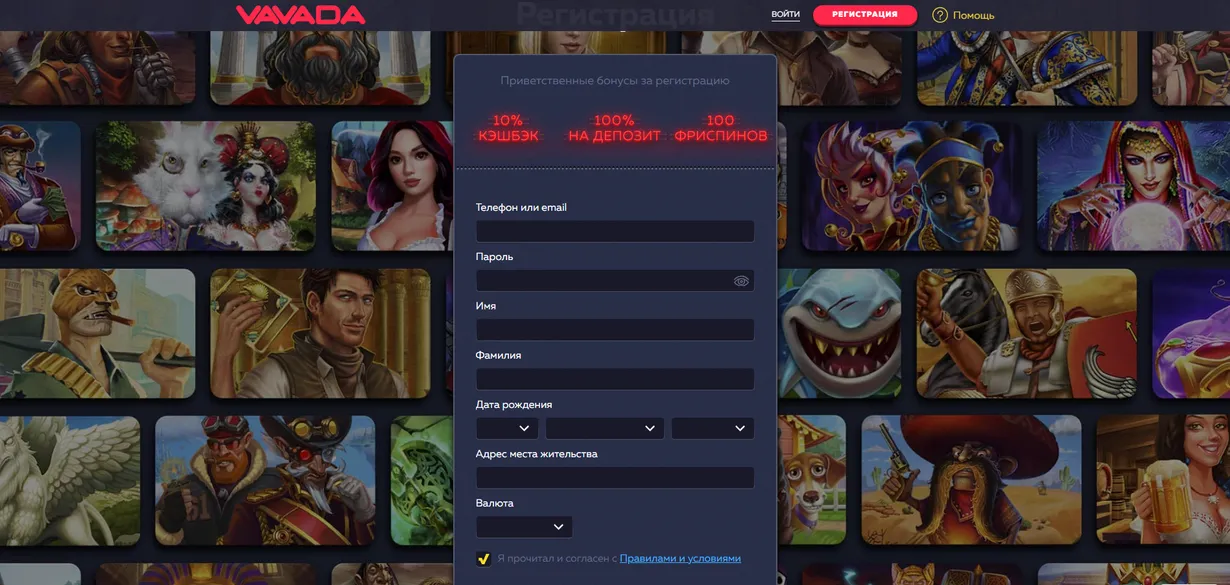Open the Roman soldier with horse game
The image size is (1230, 585).
(x=1026, y=333)
